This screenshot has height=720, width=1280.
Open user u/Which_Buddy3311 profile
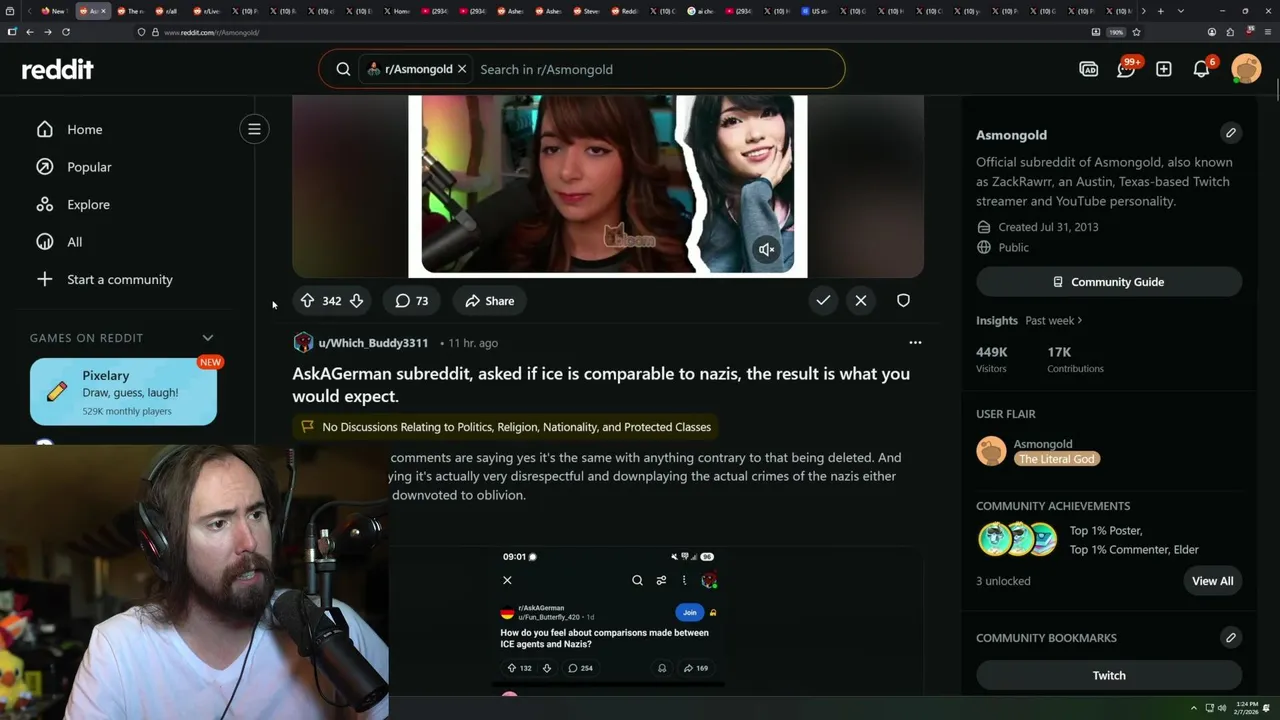click(372, 343)
